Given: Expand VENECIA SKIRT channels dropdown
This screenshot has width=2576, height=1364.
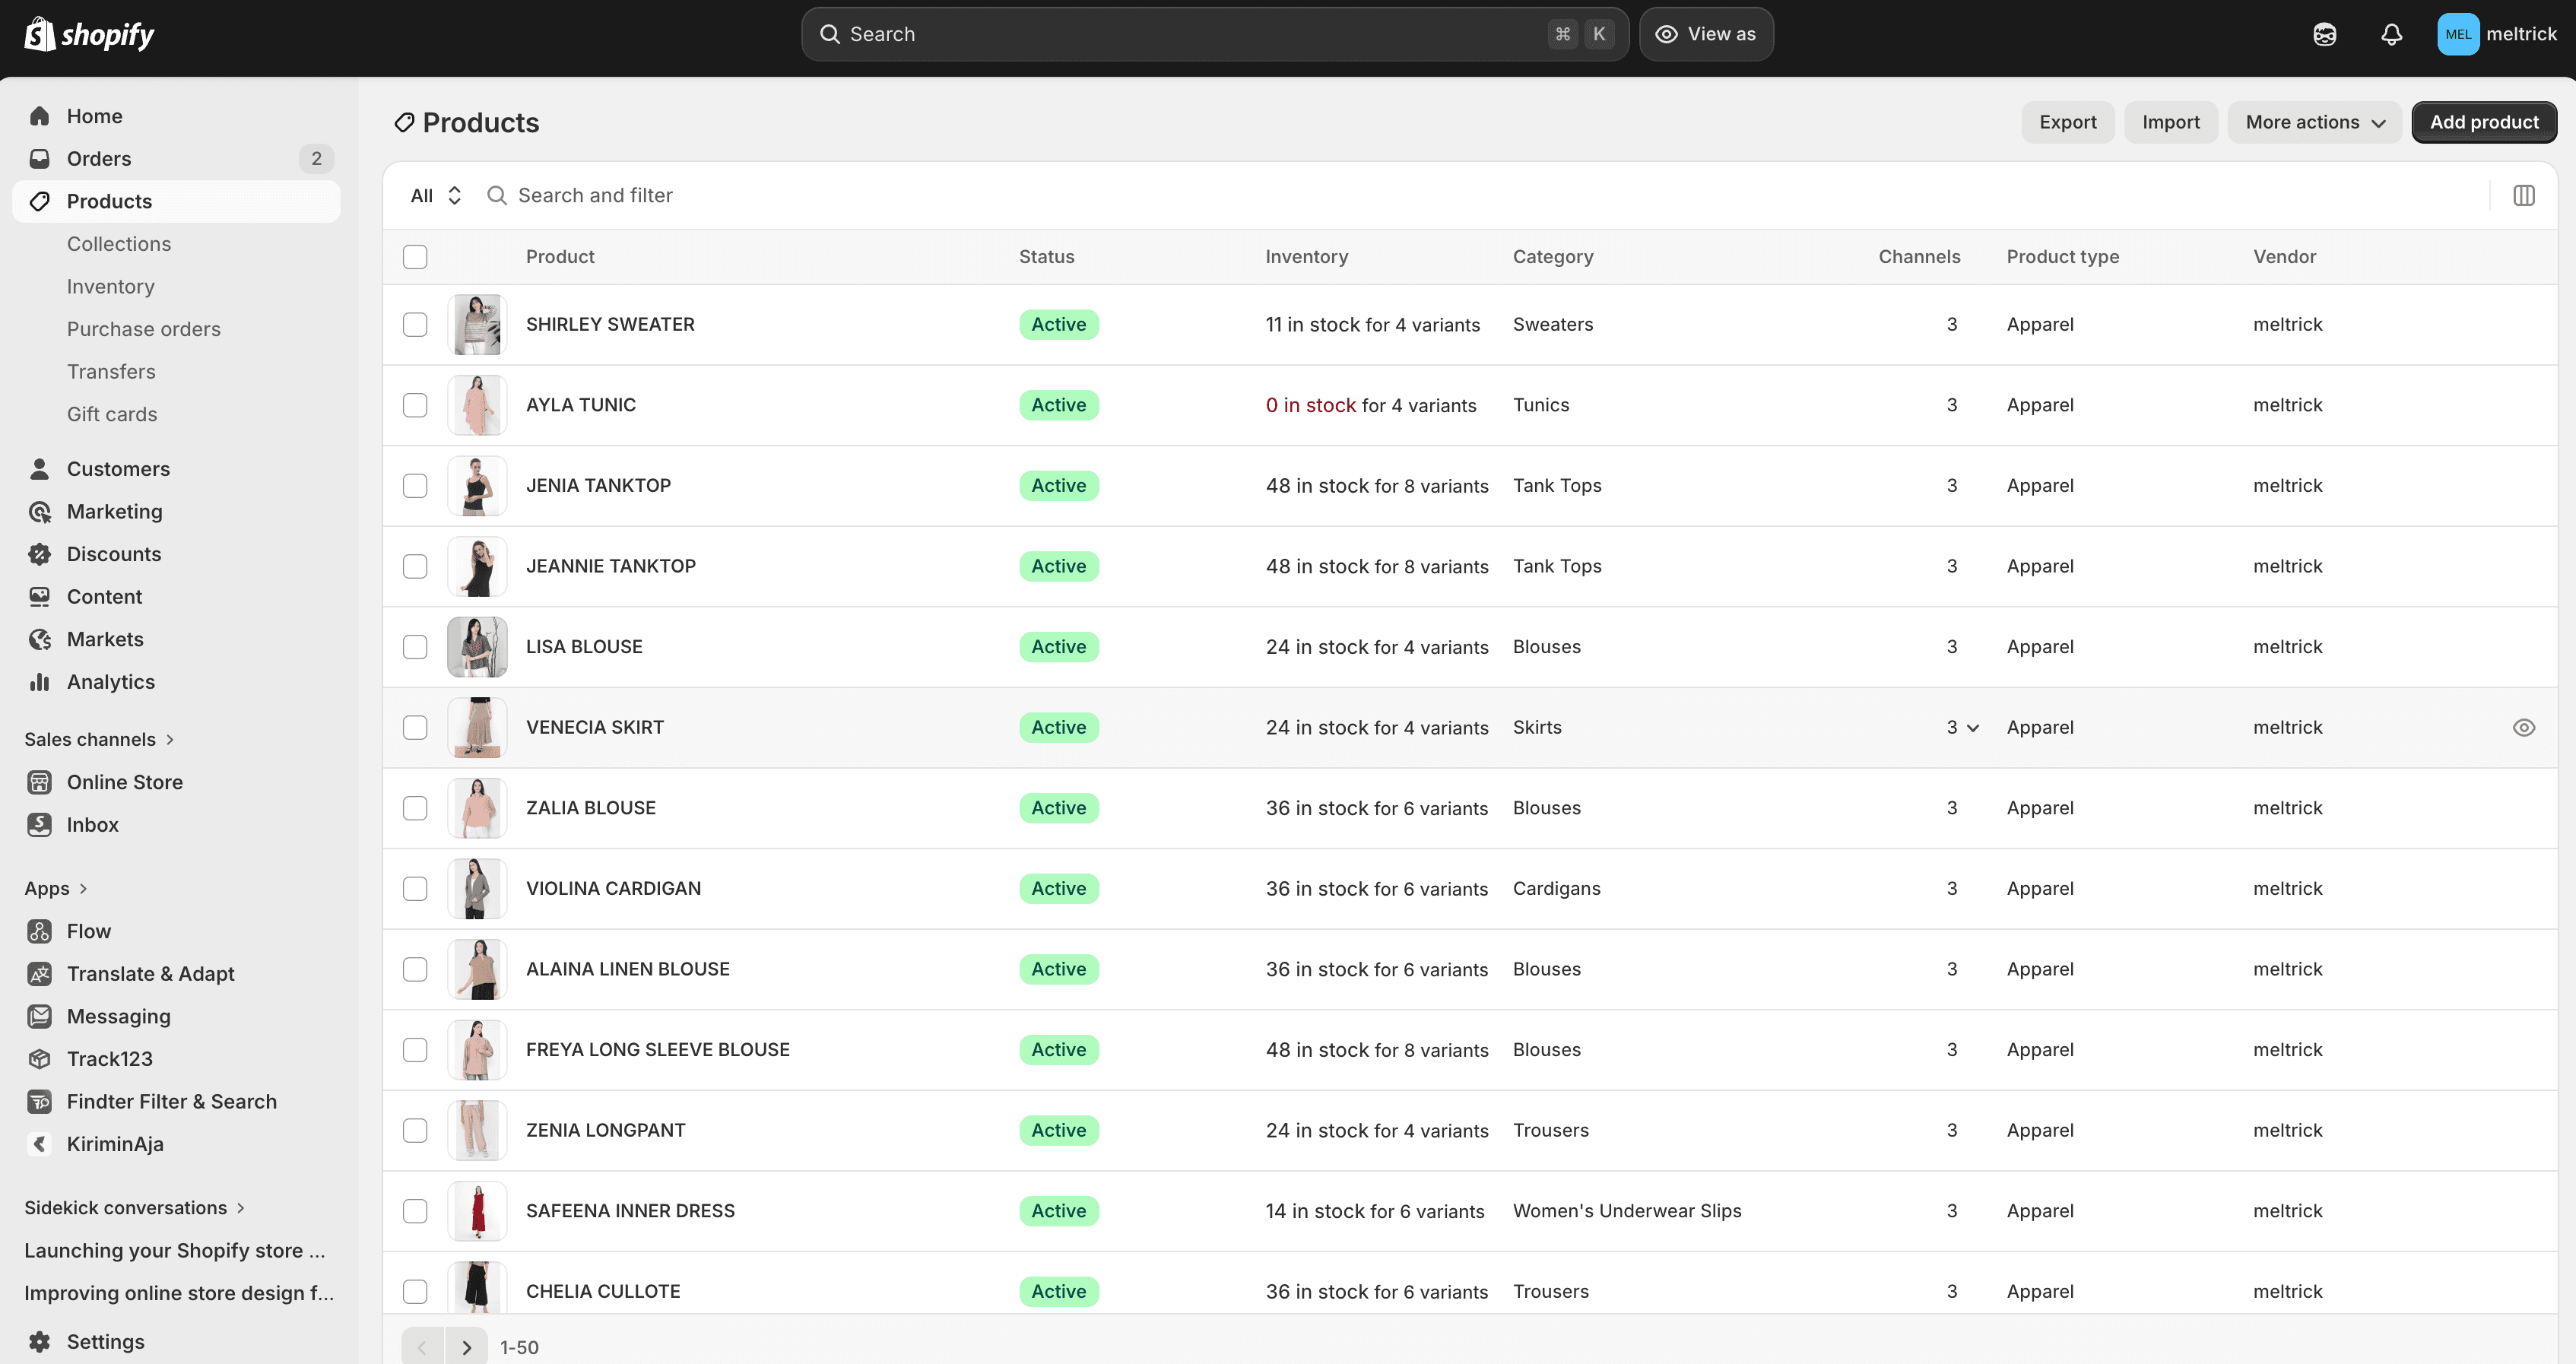Looking at the screenshot, I should pos(1962,728).
